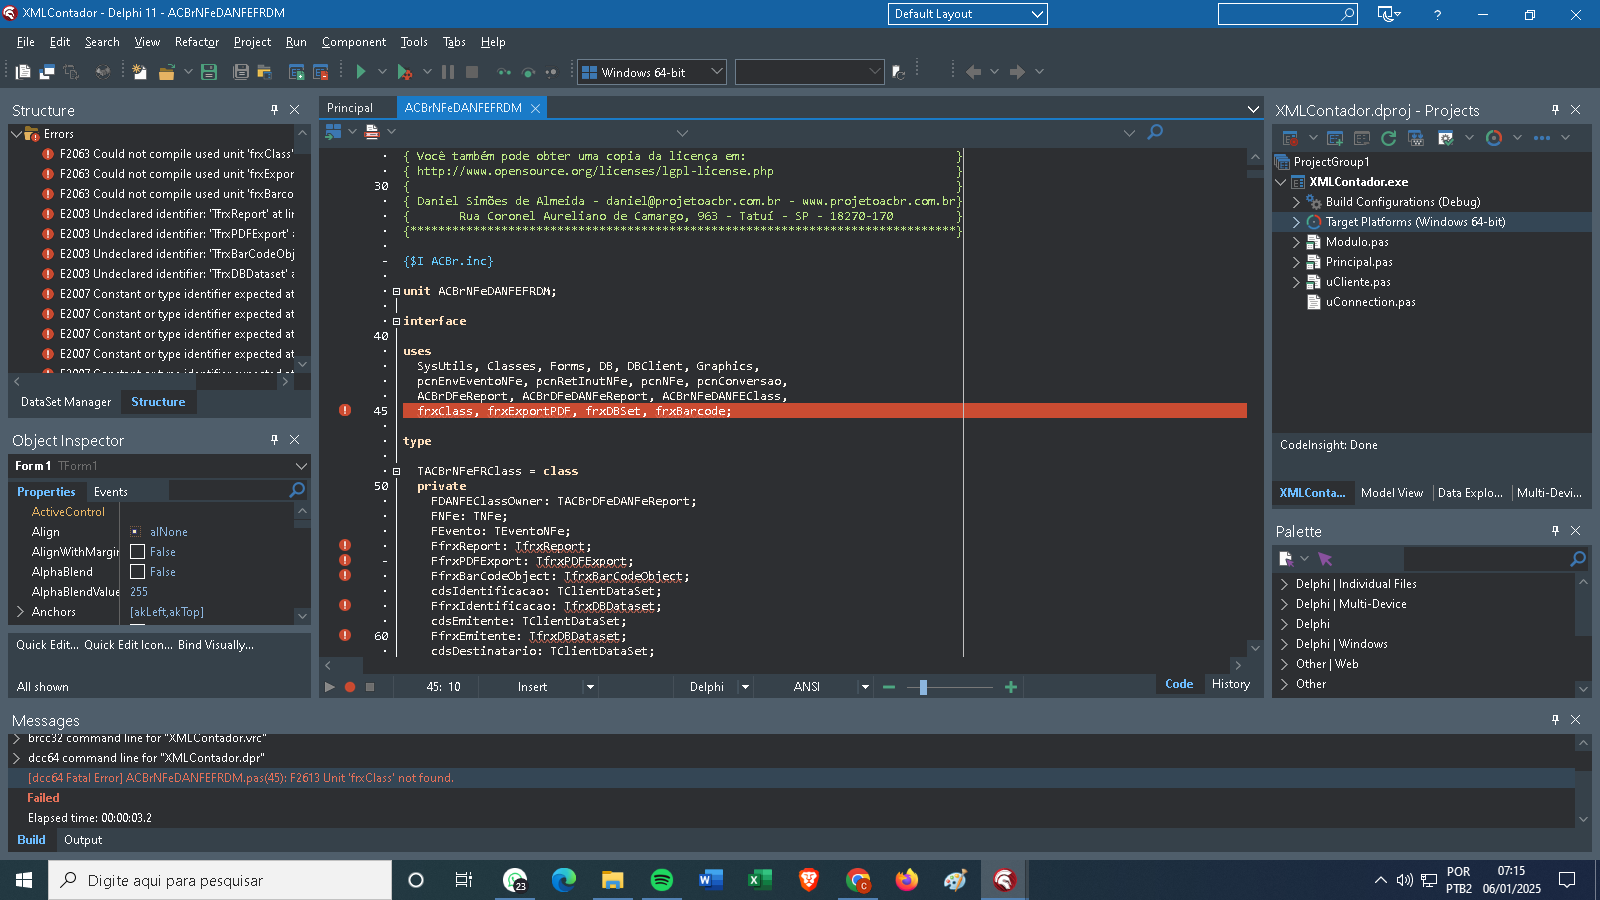Switch to DataSet Manager tab
The image size is (1600, 900).
(66, 402)
